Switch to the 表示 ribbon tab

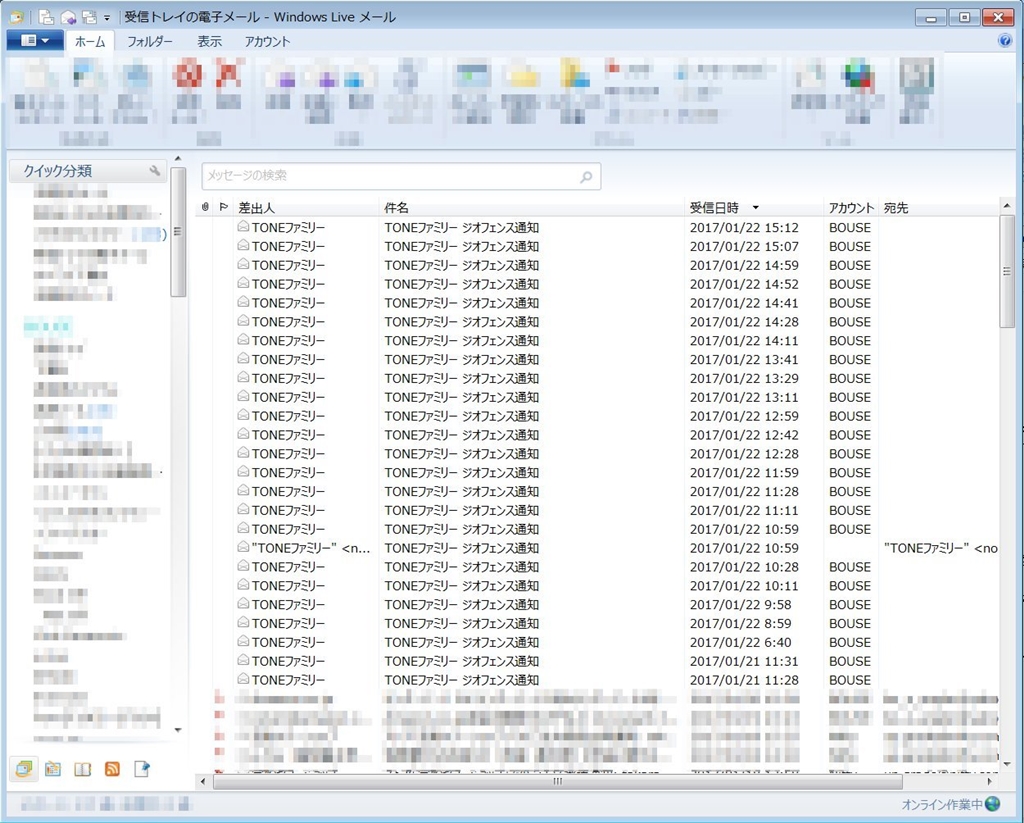210,42
